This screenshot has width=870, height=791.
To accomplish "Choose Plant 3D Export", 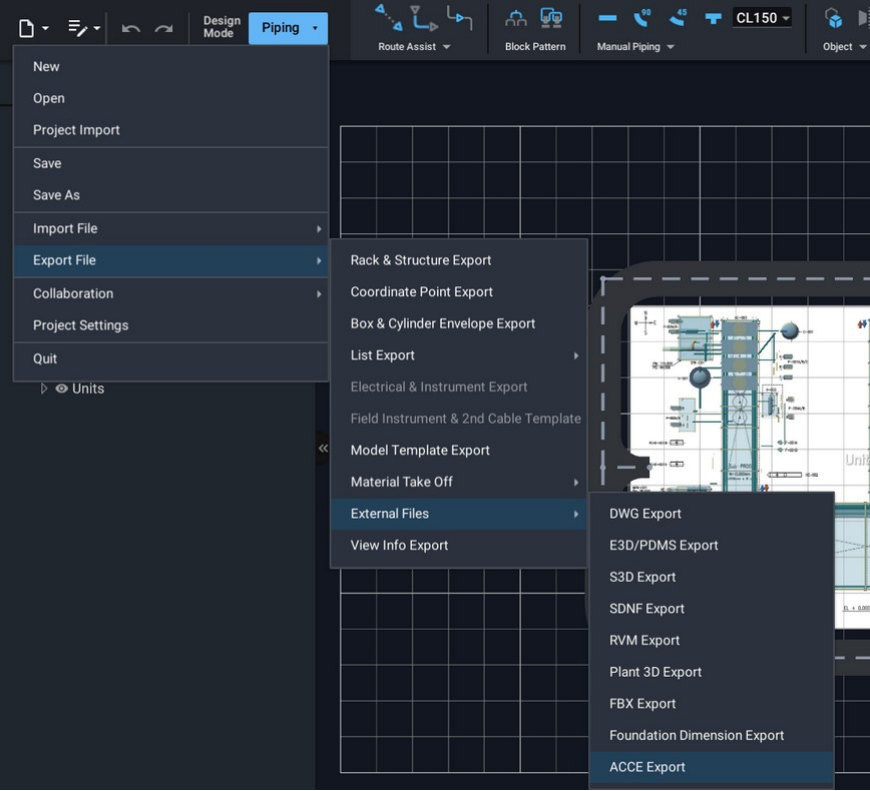I will pyautogui.click(x=712, y=672).
